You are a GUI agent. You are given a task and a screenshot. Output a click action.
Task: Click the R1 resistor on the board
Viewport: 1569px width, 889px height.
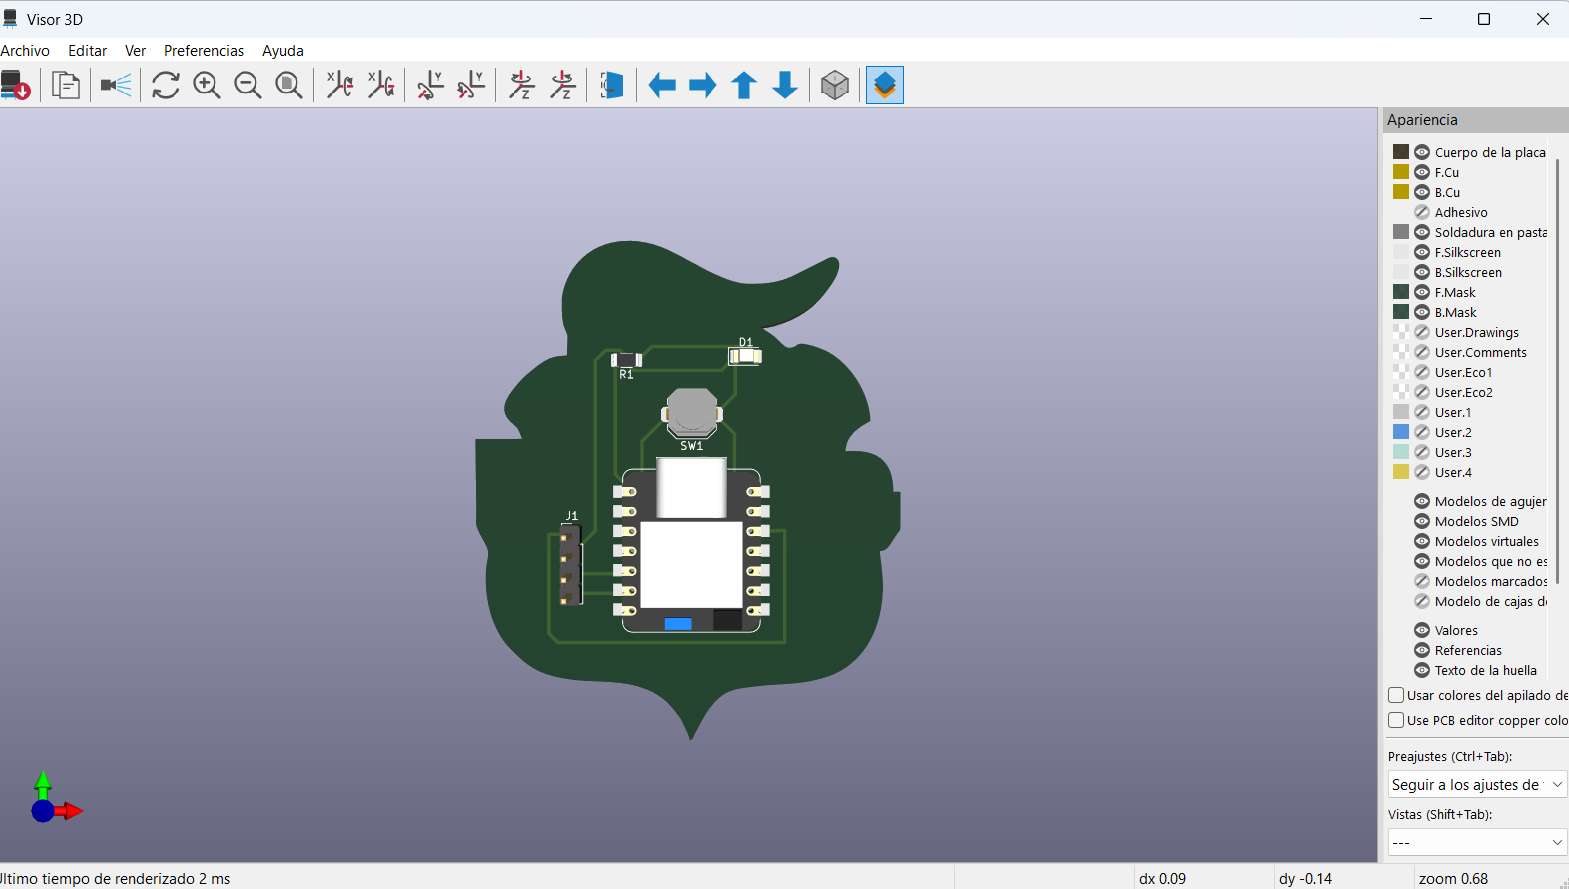pyautogui.click(x=626, y=359)
